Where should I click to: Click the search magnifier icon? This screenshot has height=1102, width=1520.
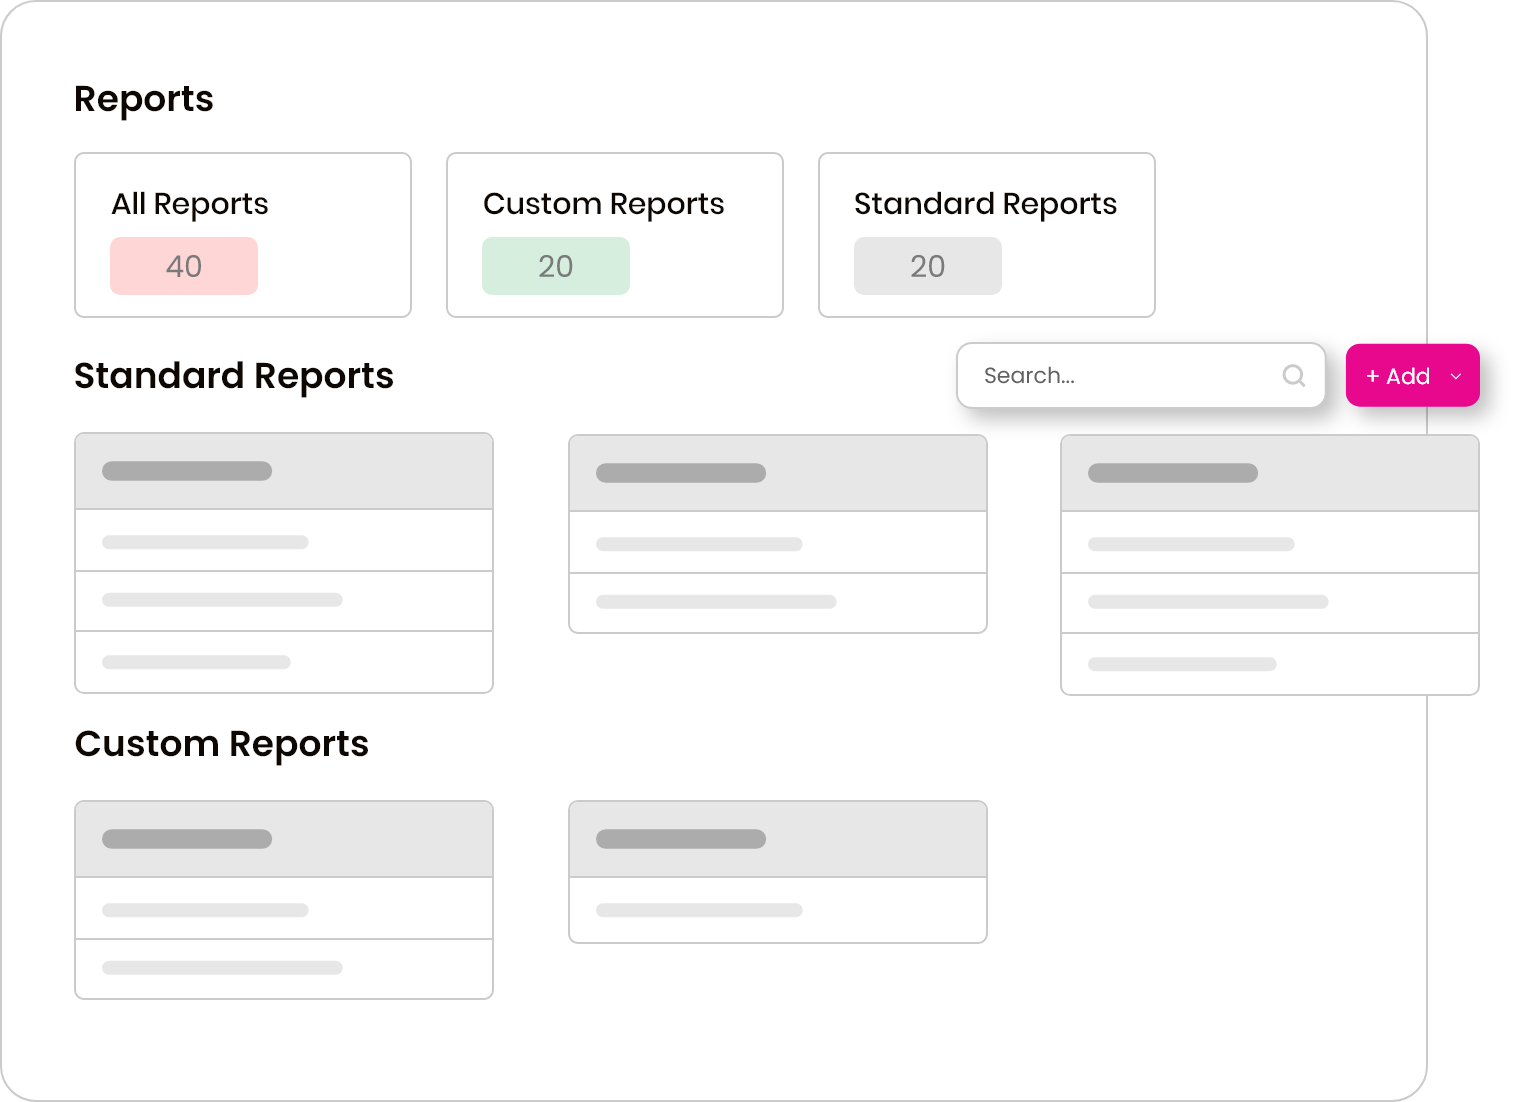[x=1293, y=375]
